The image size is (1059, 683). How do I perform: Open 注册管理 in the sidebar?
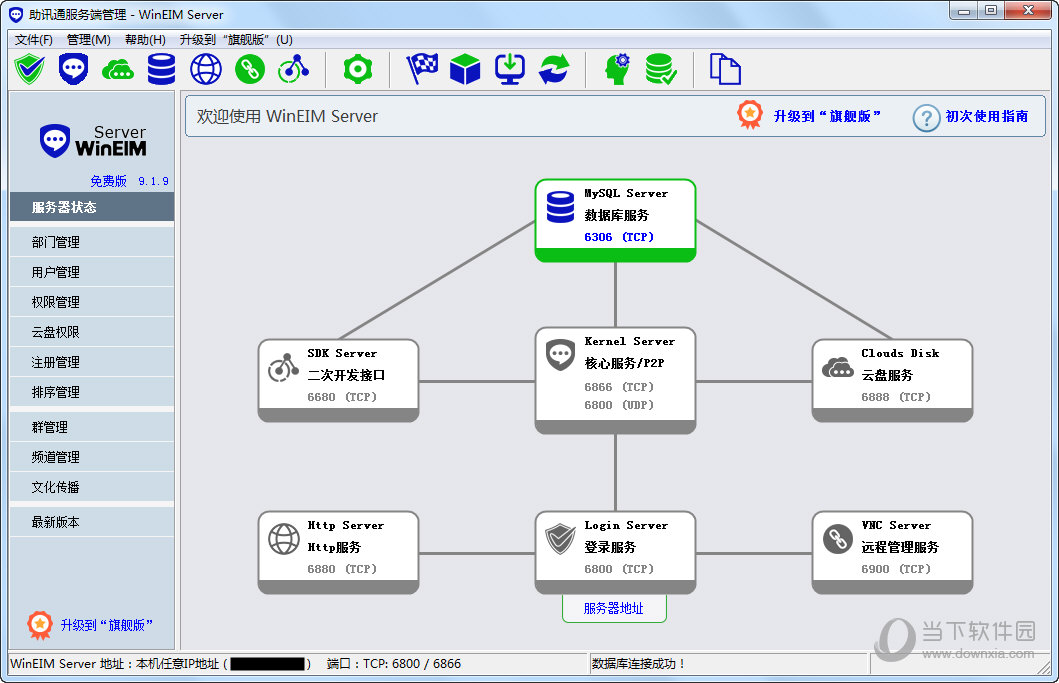92,362
